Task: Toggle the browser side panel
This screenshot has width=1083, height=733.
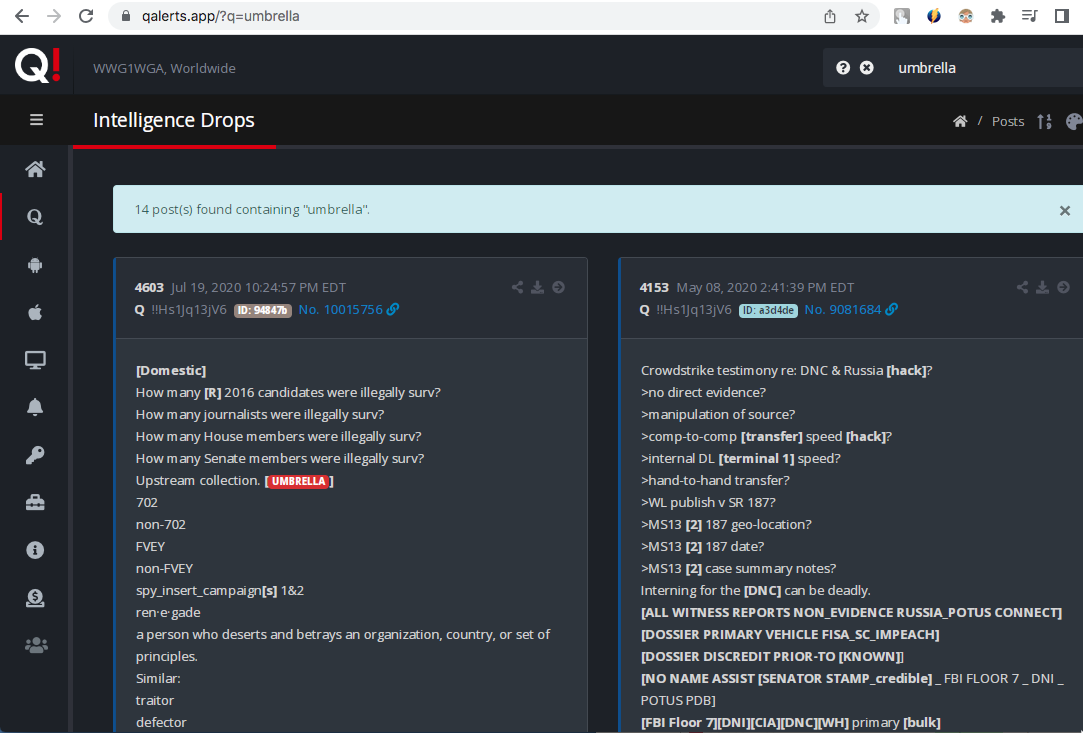Action: tap(1062, 16)
